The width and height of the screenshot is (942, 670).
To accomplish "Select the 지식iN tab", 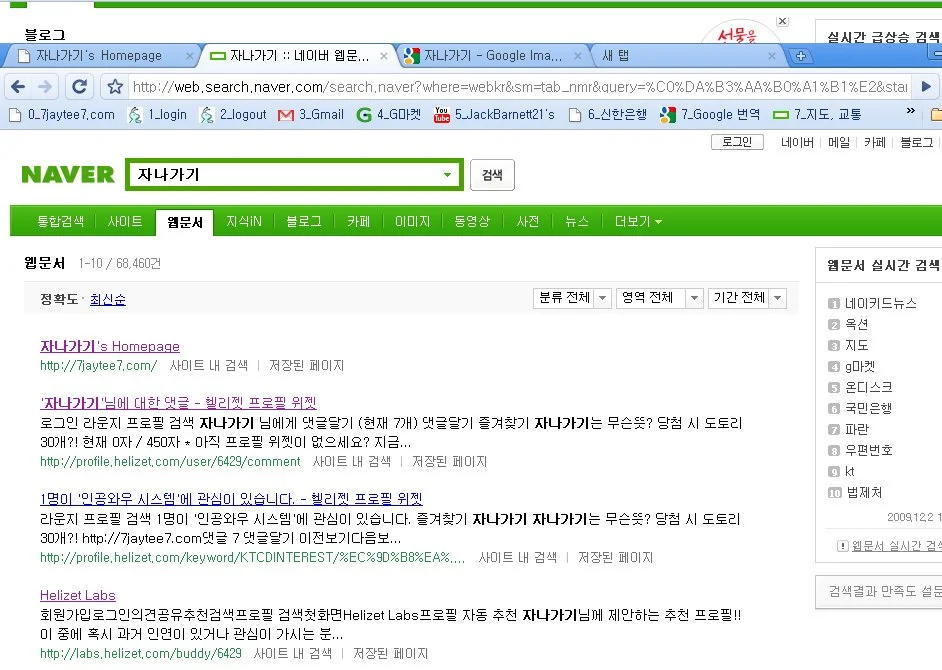I will [x=244, y=222].
